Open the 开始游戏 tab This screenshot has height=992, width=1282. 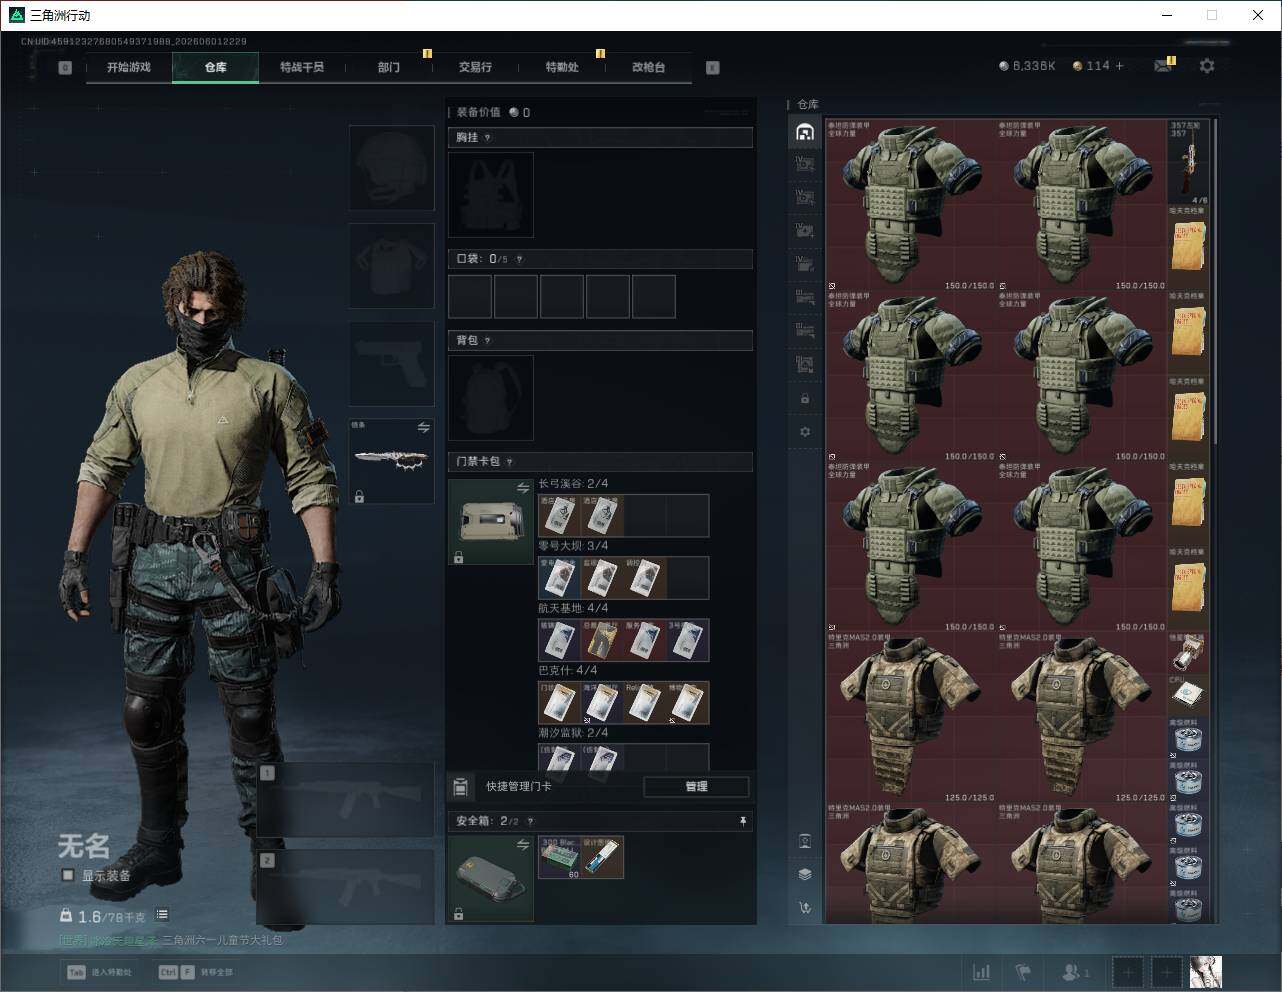(129, 67)
